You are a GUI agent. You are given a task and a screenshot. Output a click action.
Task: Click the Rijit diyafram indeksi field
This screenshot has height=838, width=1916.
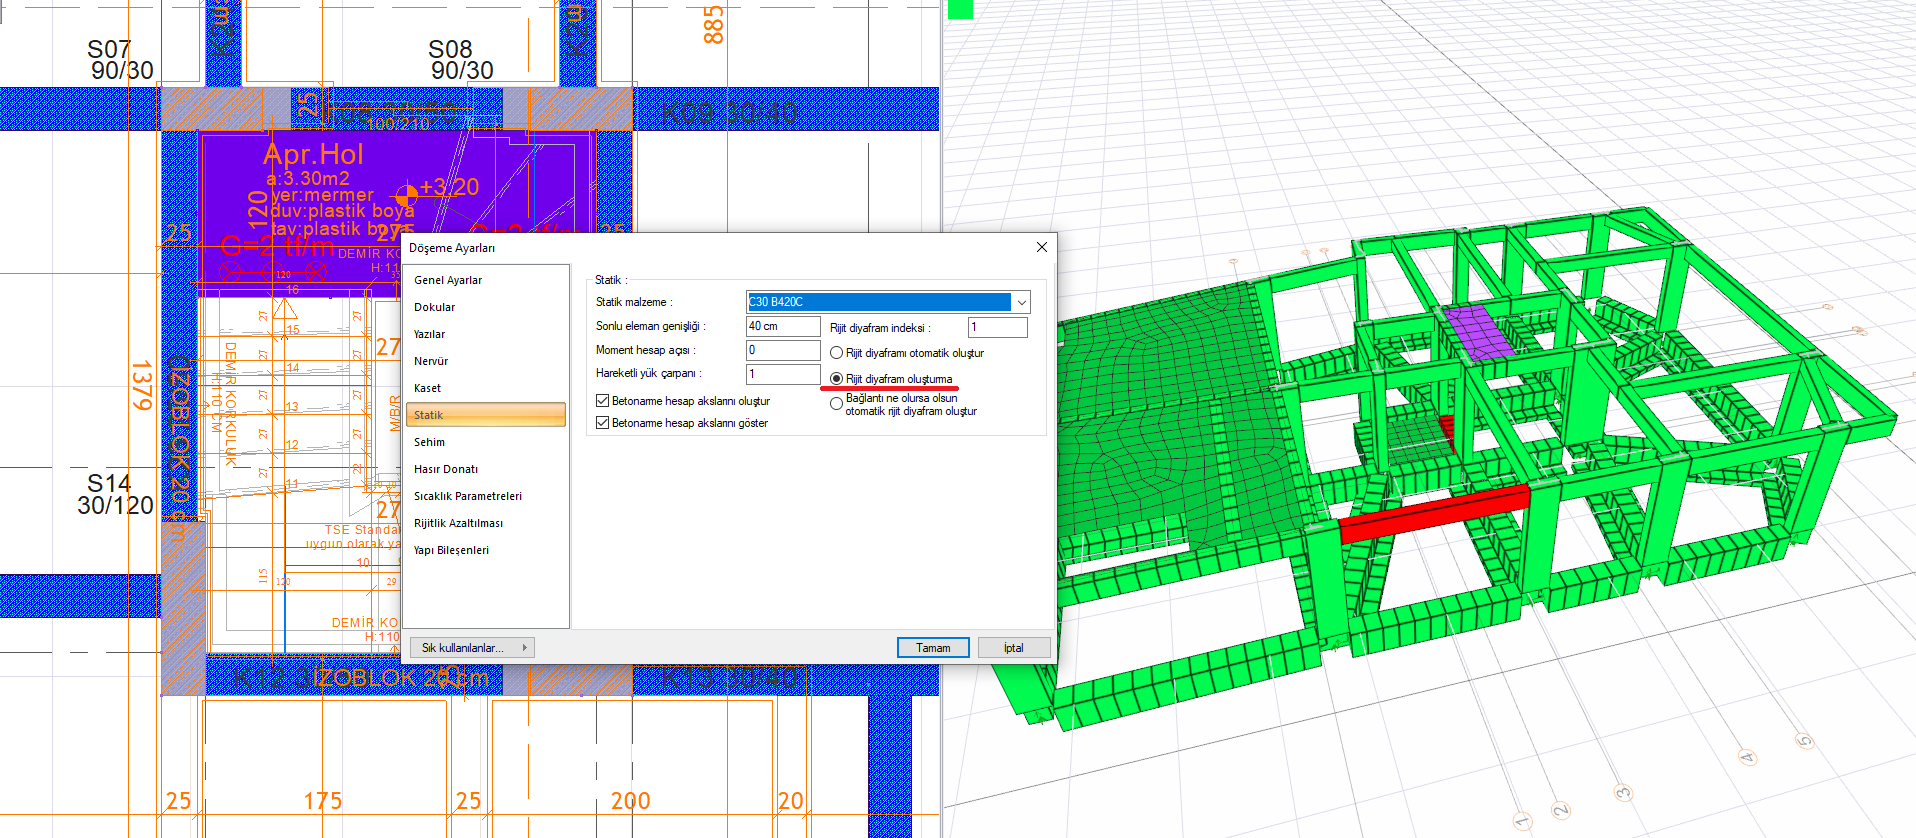coord(997,327)
